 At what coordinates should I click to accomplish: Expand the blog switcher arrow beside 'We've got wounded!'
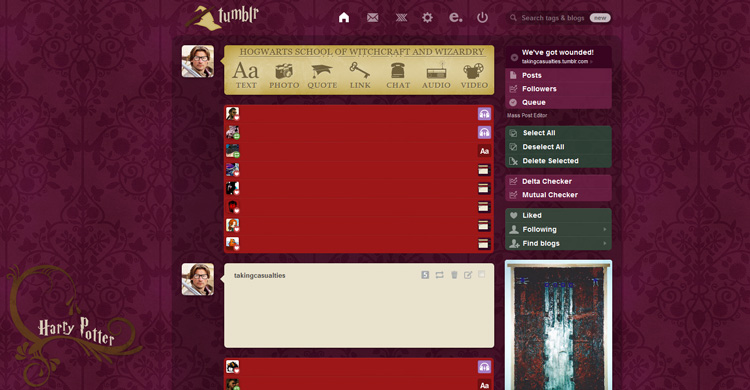(x=514, y=57)
